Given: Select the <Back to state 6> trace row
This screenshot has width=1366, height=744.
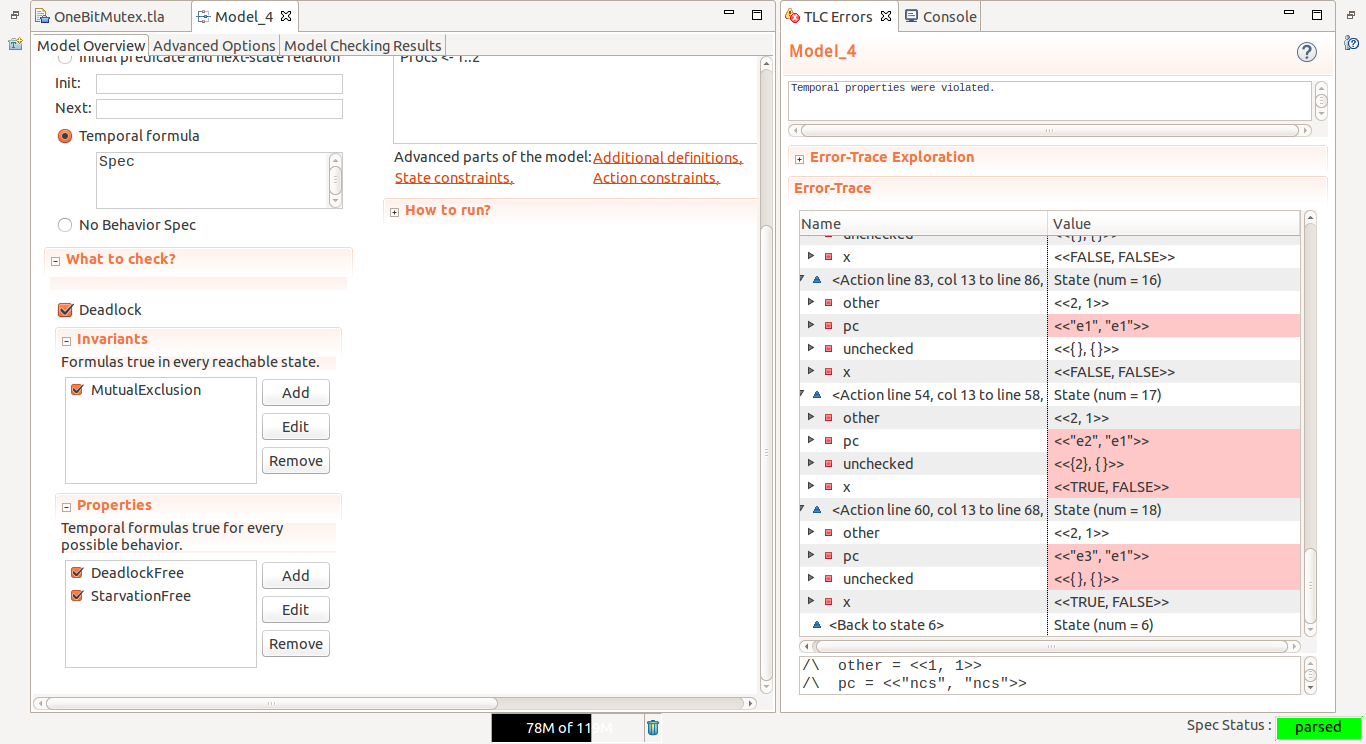Looking at the screenshot, I should click(1051, 625).
